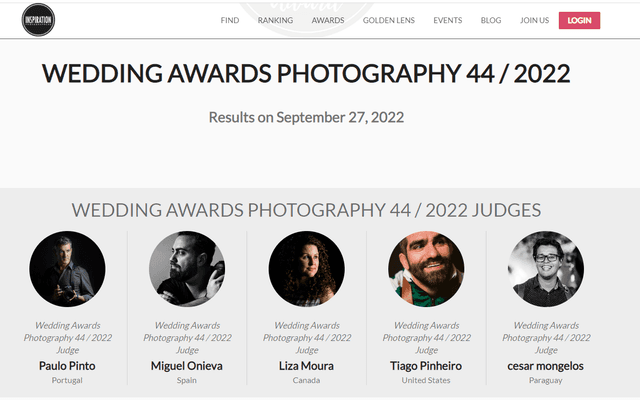
Task: Click the judge caption above Tiago Pinheiro
Action: (426, 338)
